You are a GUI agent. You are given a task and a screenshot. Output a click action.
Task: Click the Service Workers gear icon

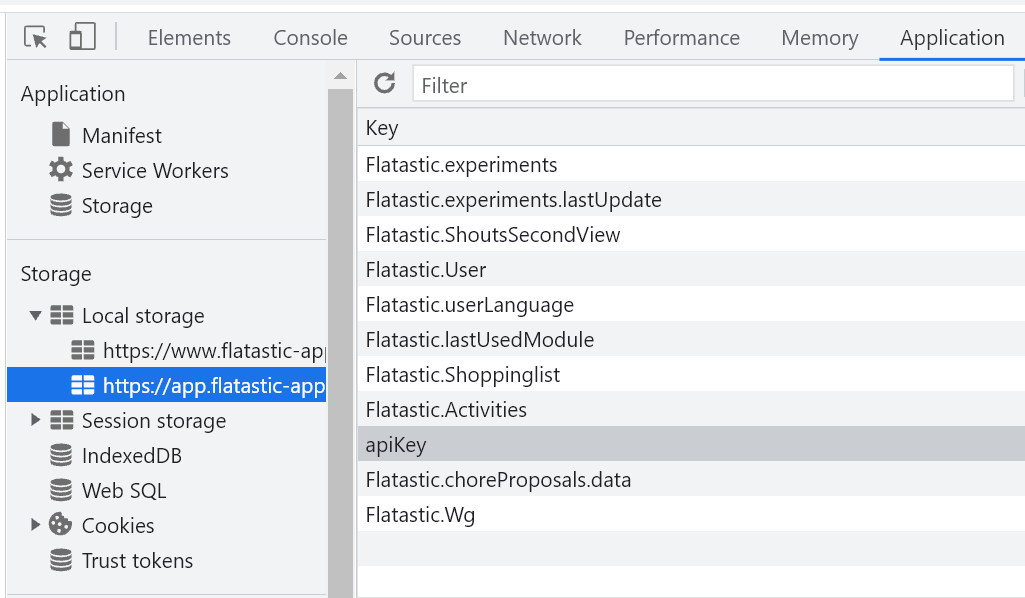(x=61, y=170)
